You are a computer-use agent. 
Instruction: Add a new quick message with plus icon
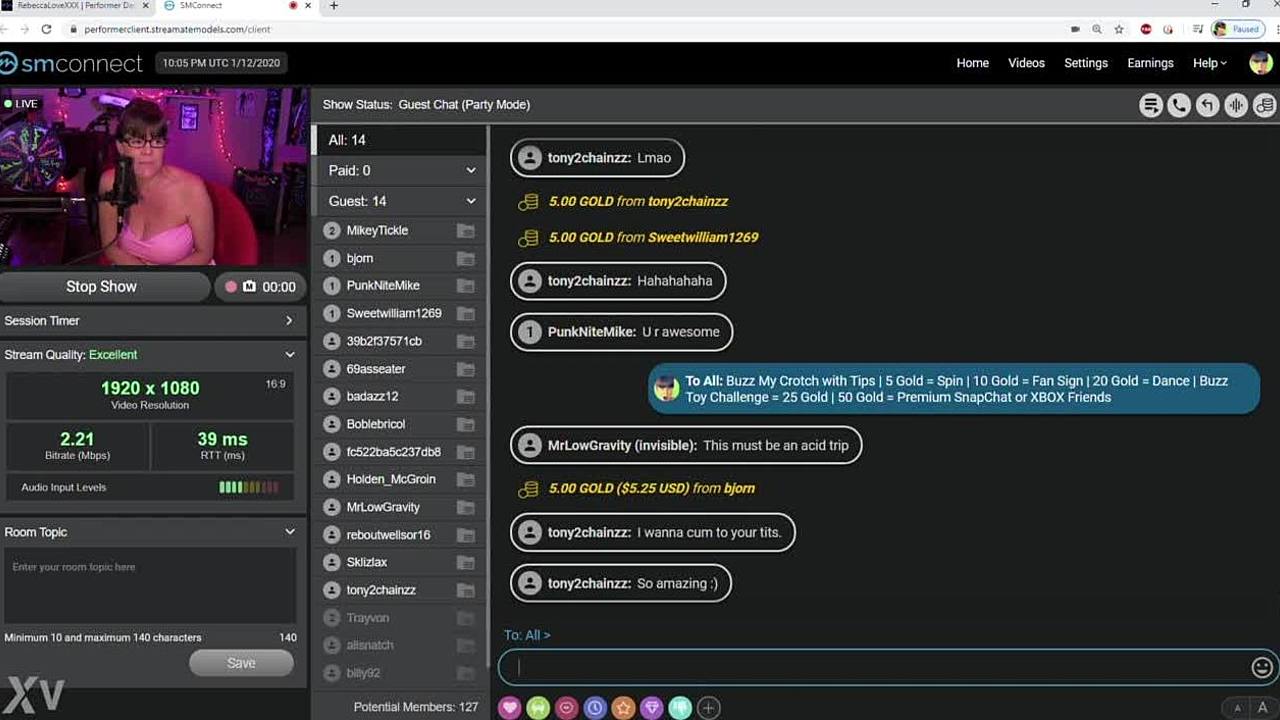point(708,708)
